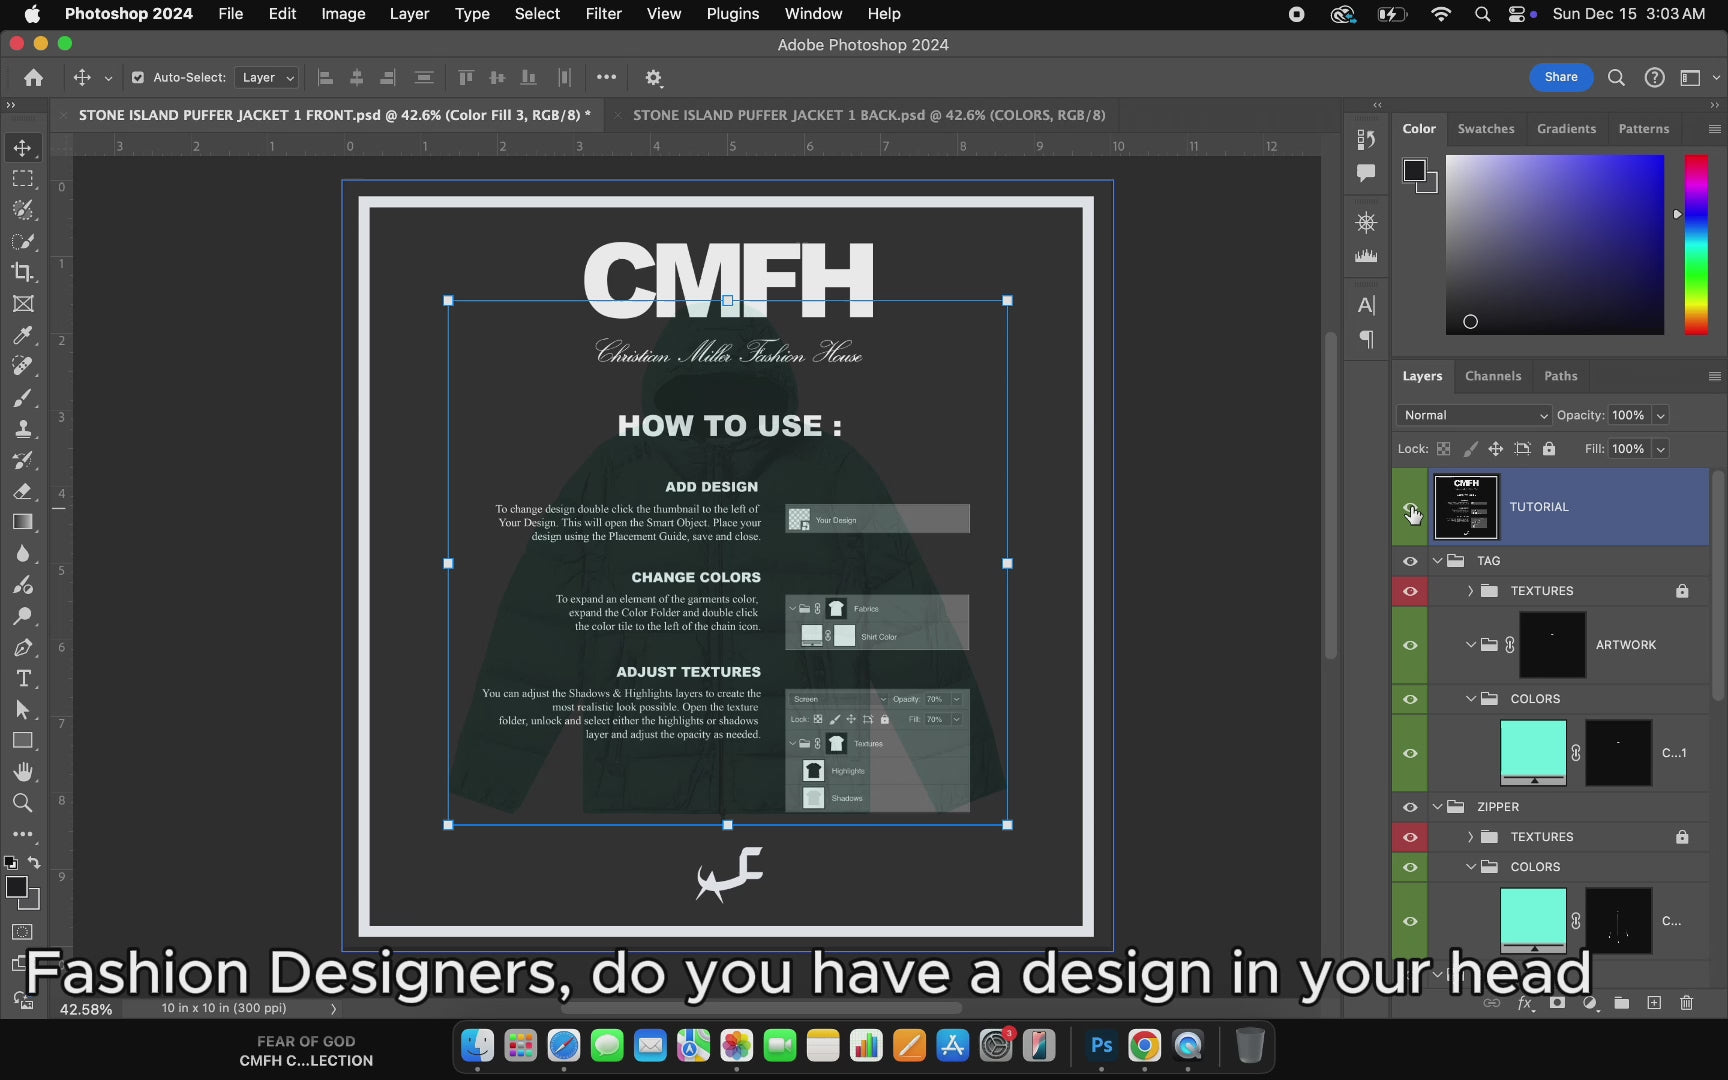This screenshot has height=1080, width=1728.
Task: Select the Pen tool
Action: coord(22,647)
